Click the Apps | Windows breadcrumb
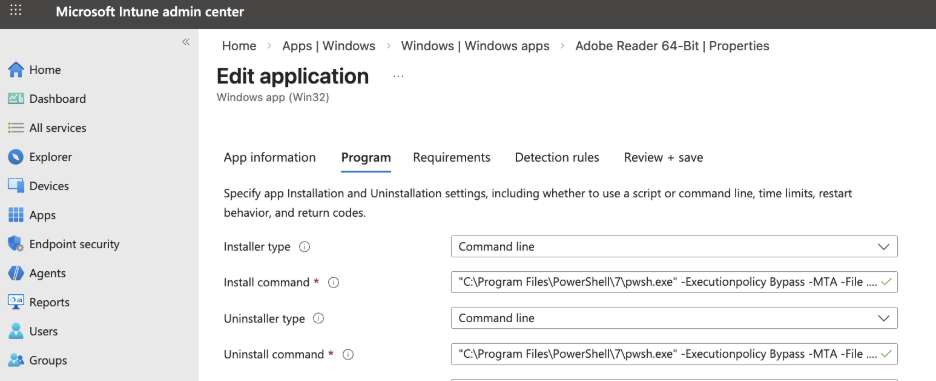This screenshot has height=381, width=936. (x=329, y=46)
